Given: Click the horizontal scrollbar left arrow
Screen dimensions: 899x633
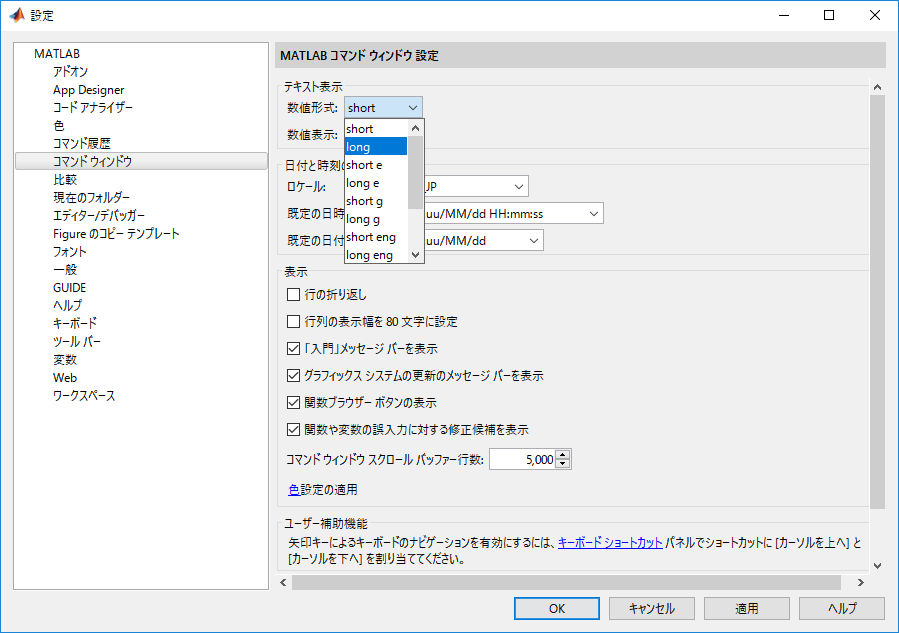Looking at the screenshot, I should coord(283,583).
